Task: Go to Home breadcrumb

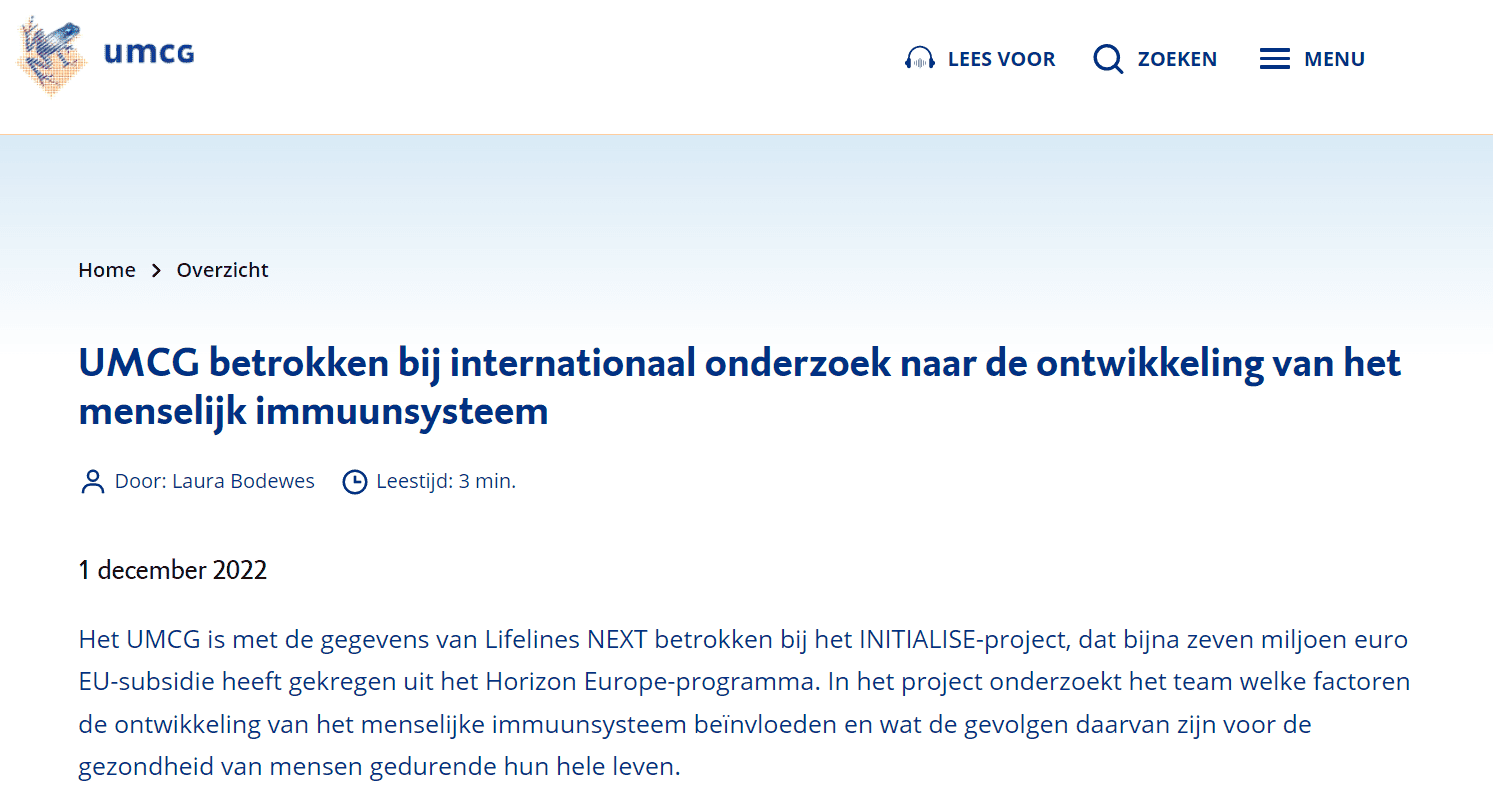Action: [107, 270]
